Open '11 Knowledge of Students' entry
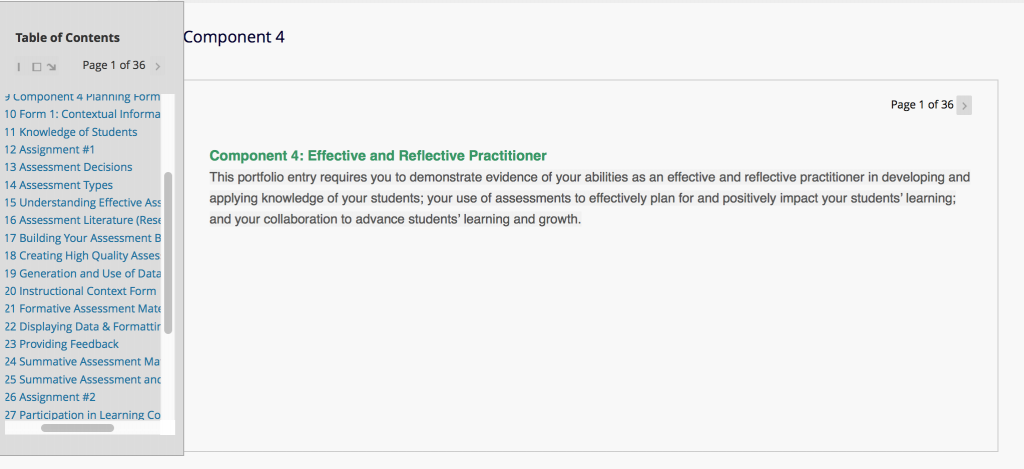The width and height of the screenshot is (1024, 469). [71, 132]
